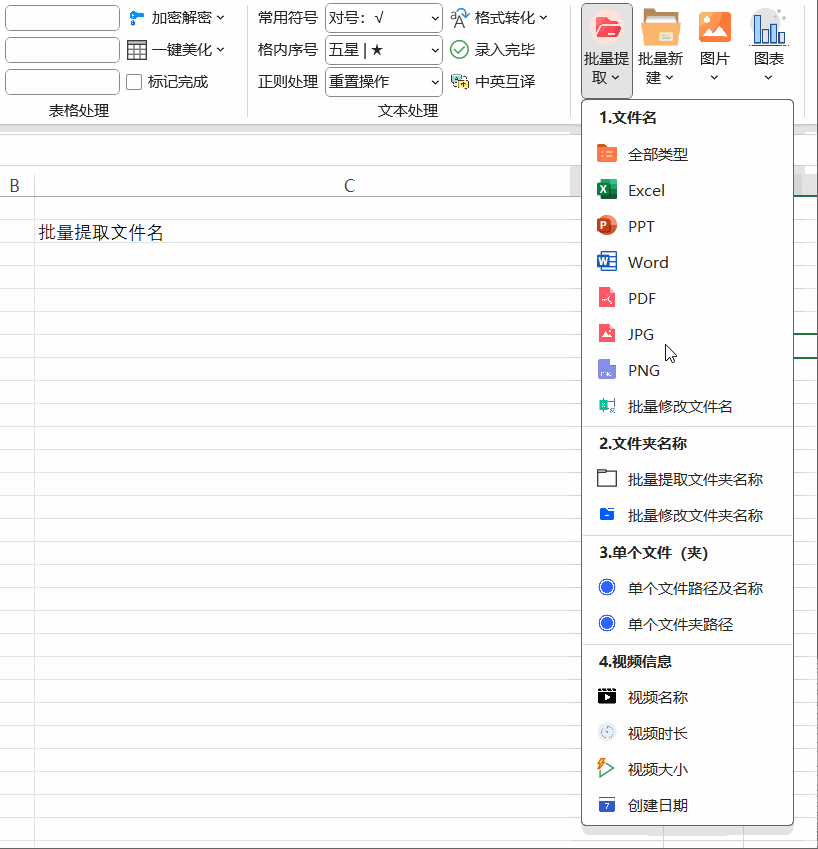Click the 批量修改文件名 rename icon
This screenshot has width=818, height=849.
click(x=606, y=406)
